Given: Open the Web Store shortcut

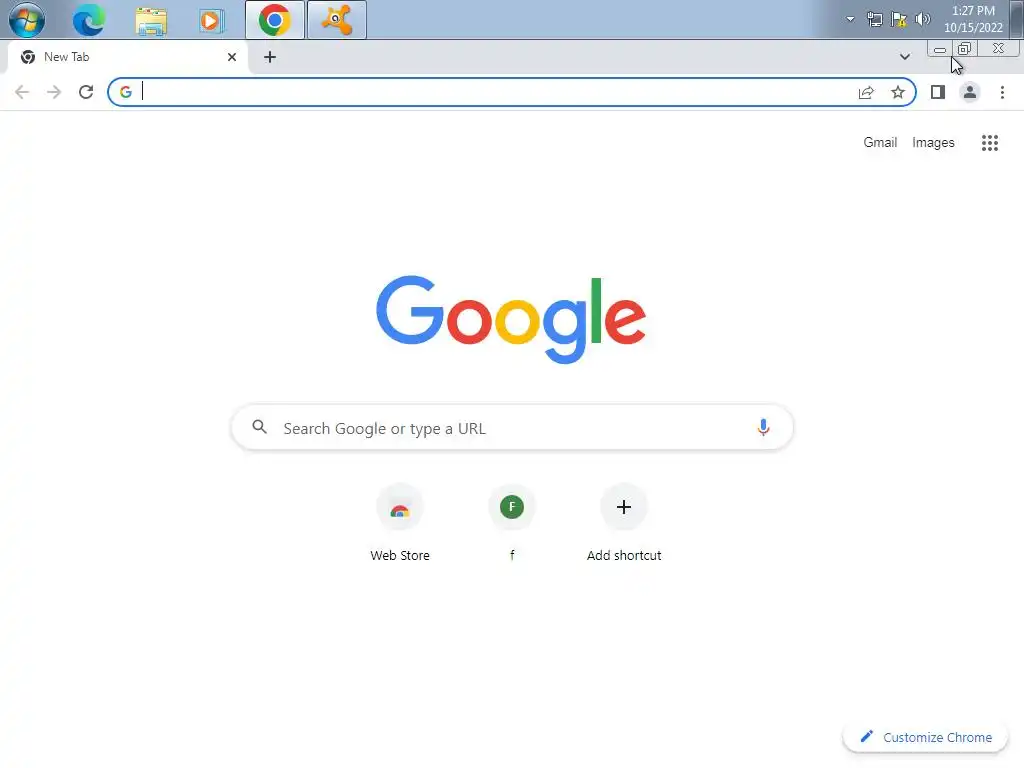Looking at the screenshot, I should click(400, 524).
